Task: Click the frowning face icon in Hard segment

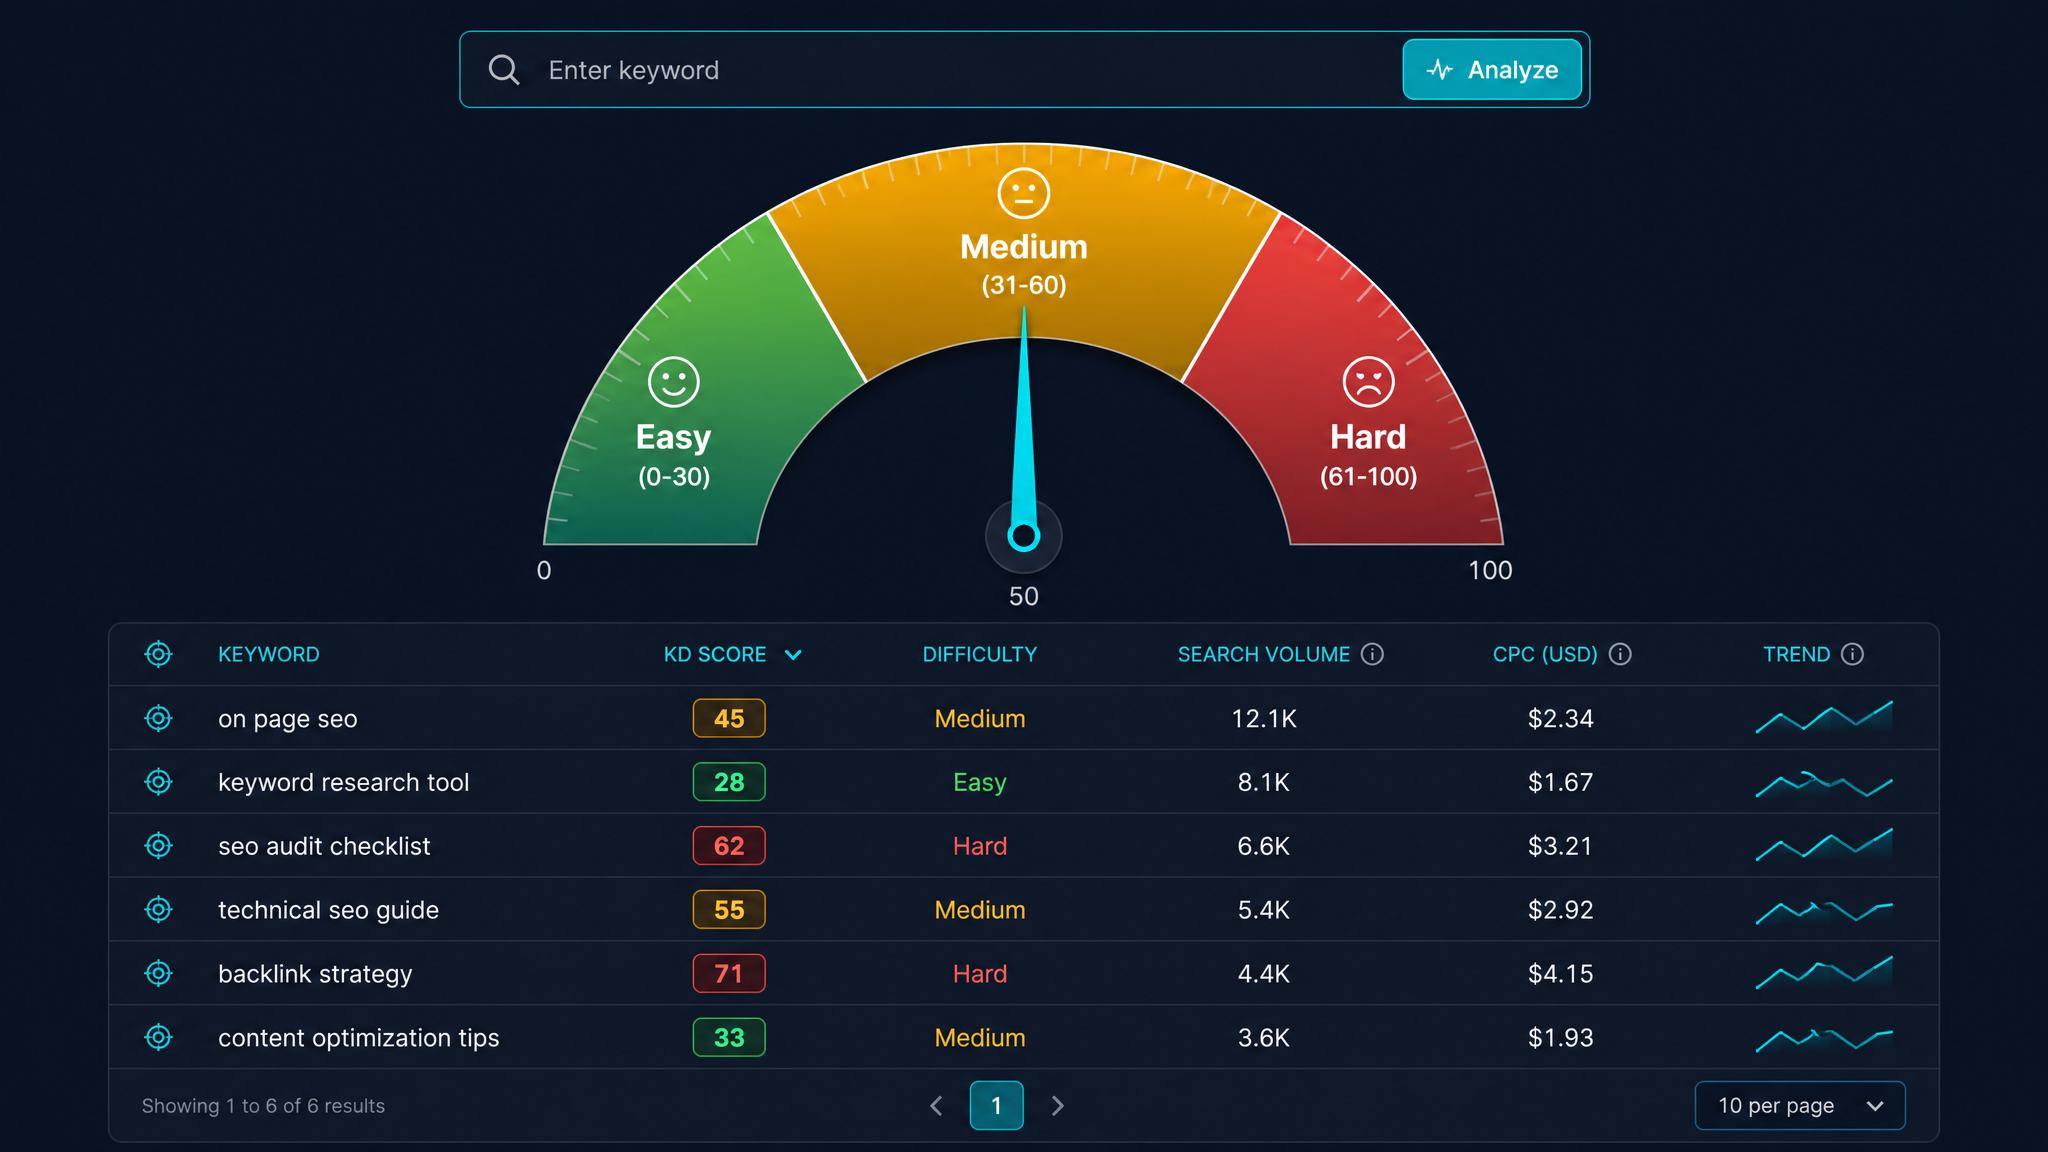Action: pyautogui.click(x=1368, y=382)
